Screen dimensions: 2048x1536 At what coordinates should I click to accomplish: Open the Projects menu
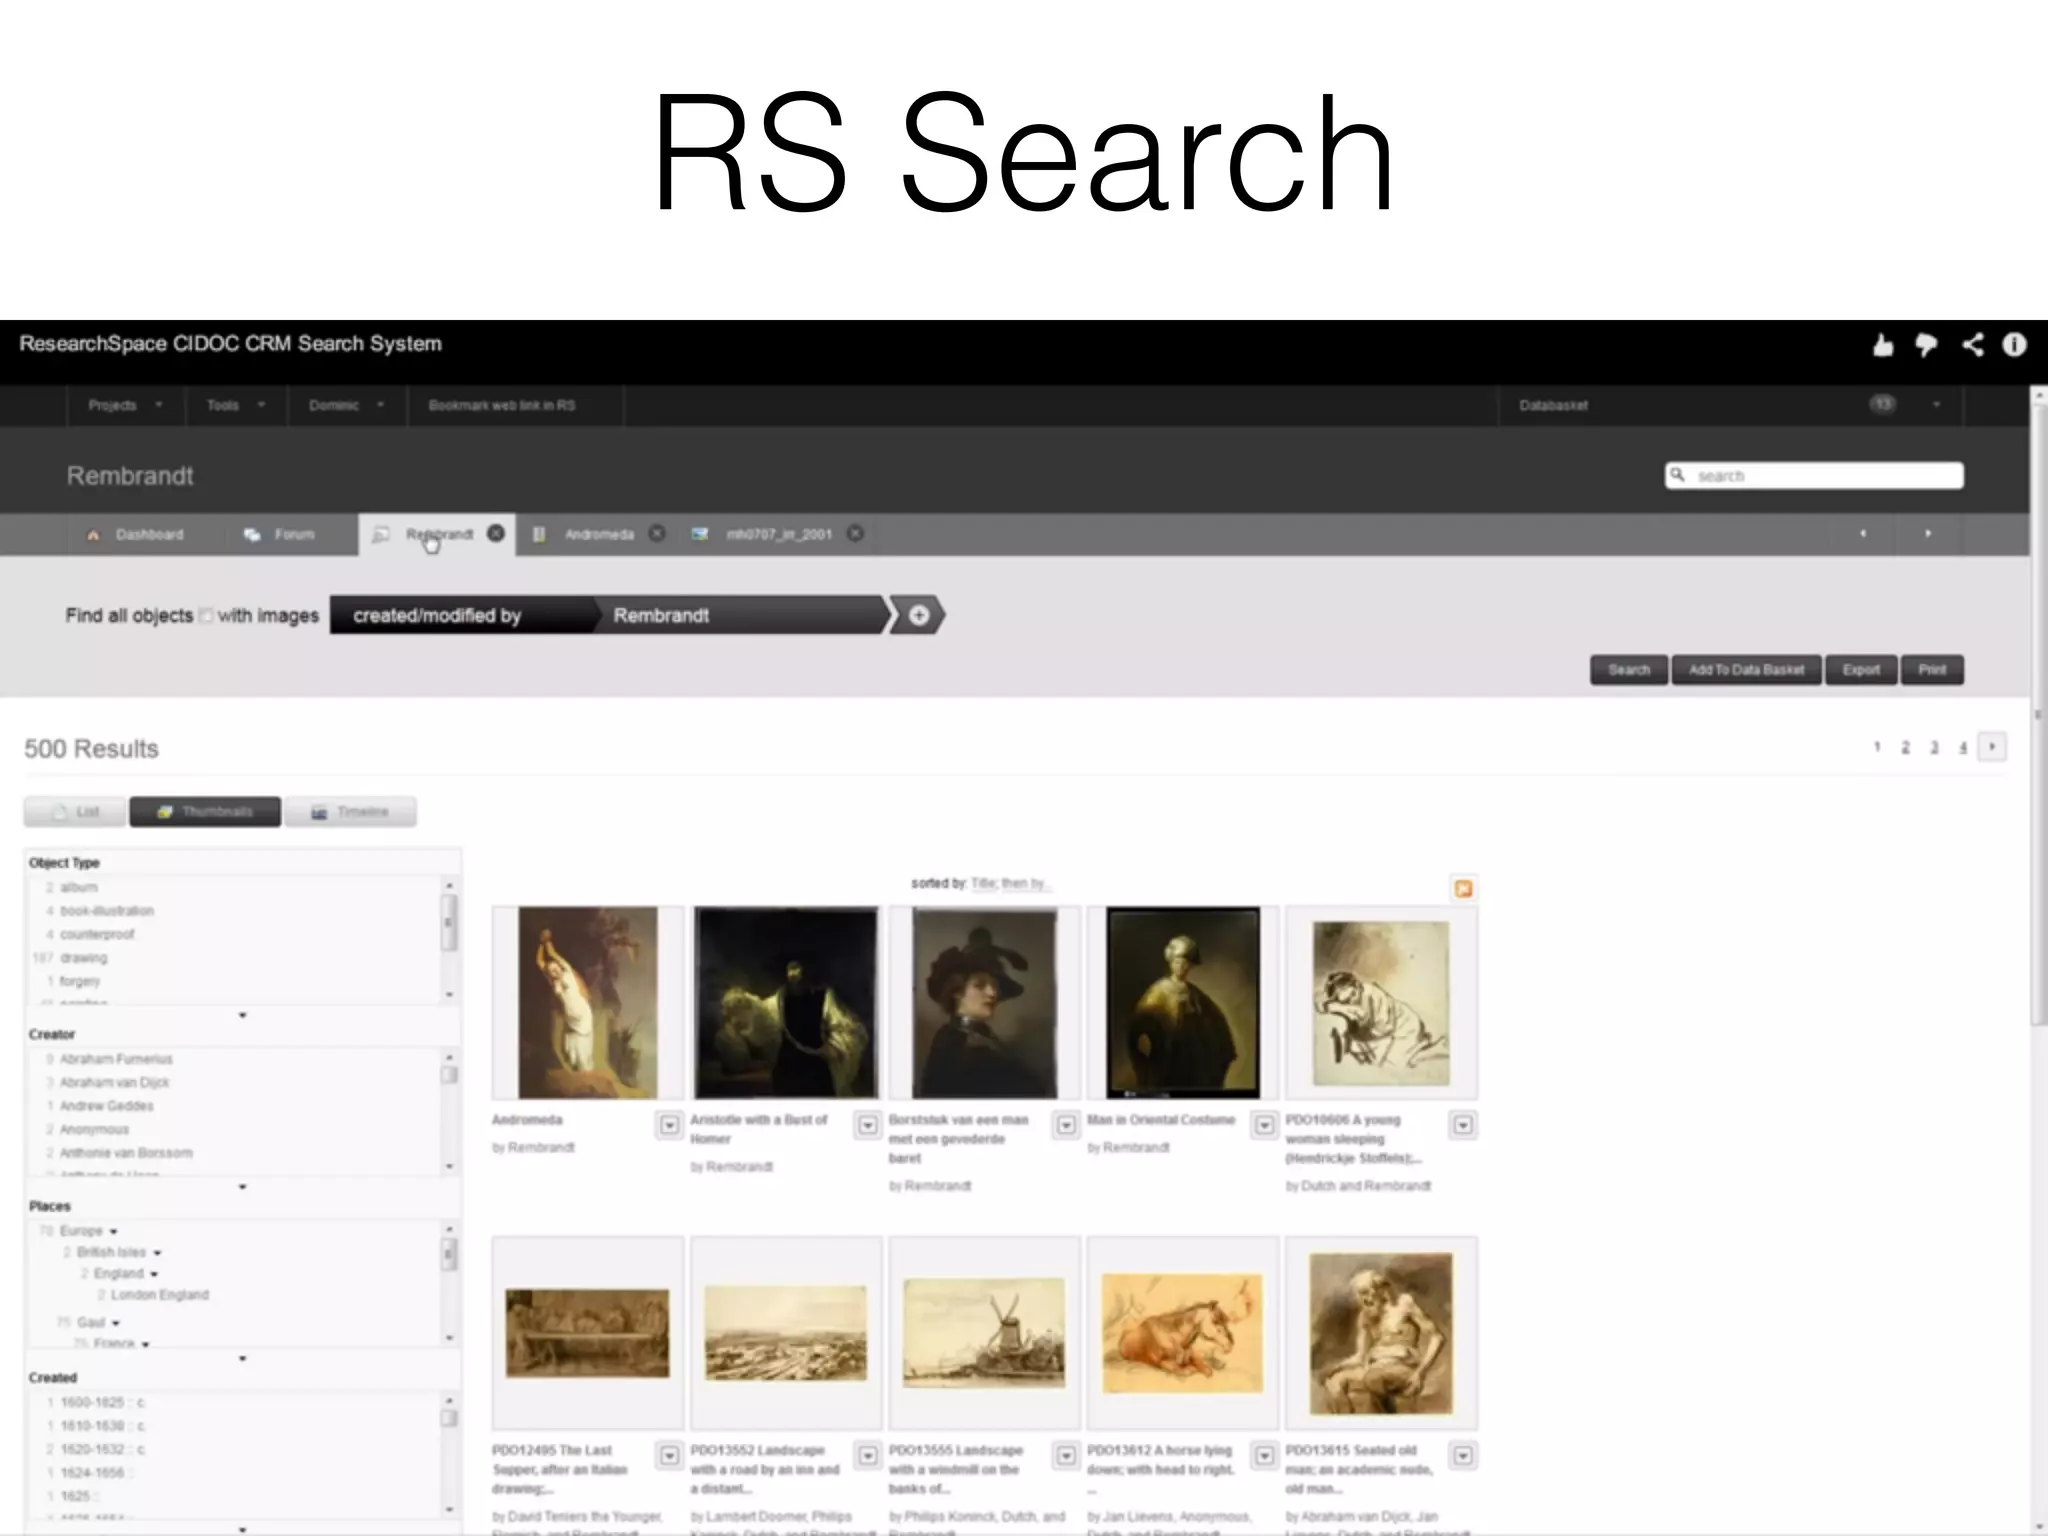point(125,405)
